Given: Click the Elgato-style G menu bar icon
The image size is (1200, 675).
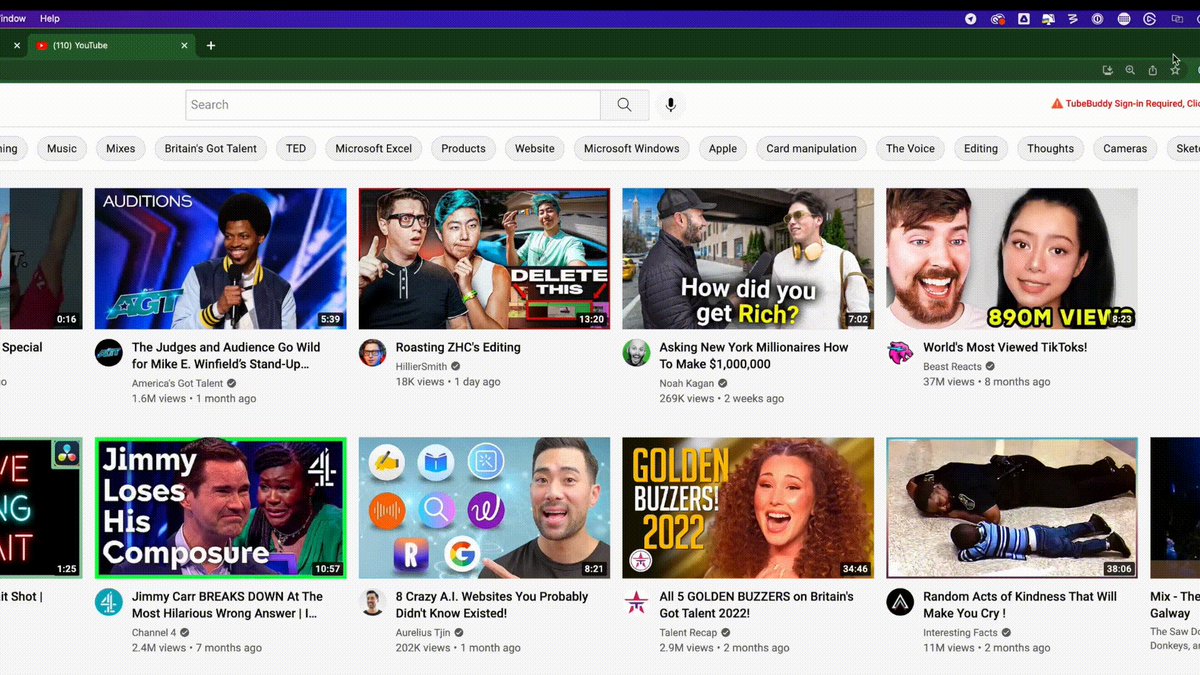Looking at the screenshot, I should (1150, 18).
